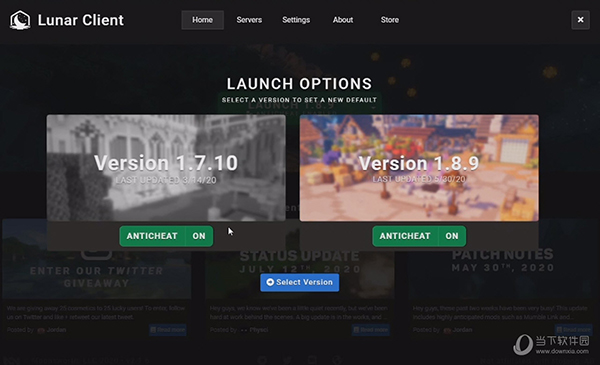Open the Servers tab
Viewport: 600px width, 365px height.
tap(249, 20)
